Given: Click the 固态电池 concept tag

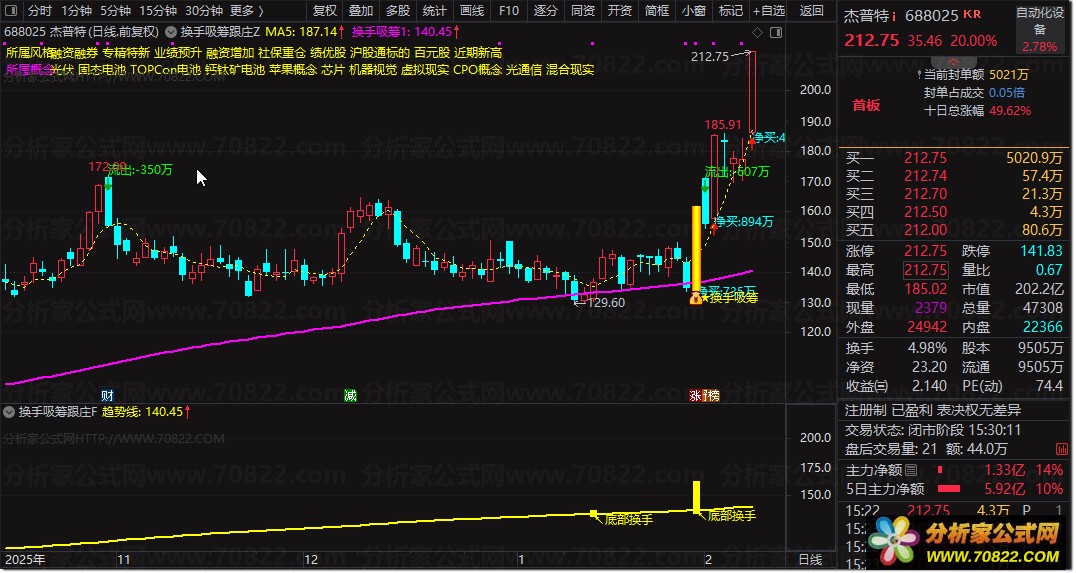Looking at the screenshot, I should [102, 70].
